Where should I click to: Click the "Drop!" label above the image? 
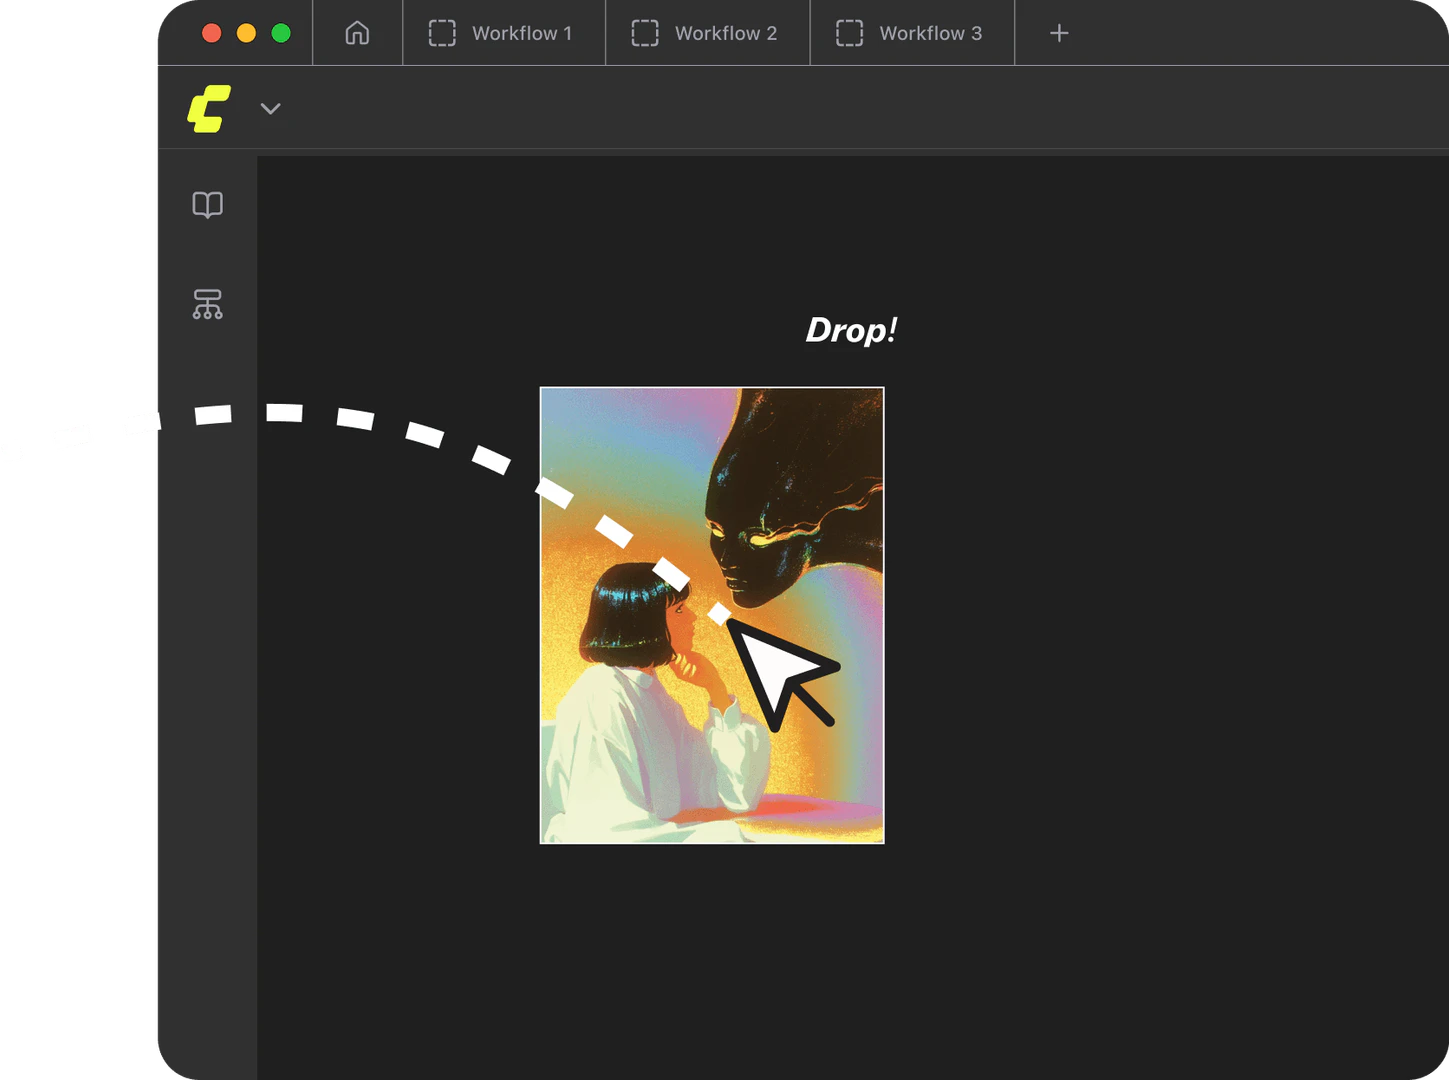[851, 330]
